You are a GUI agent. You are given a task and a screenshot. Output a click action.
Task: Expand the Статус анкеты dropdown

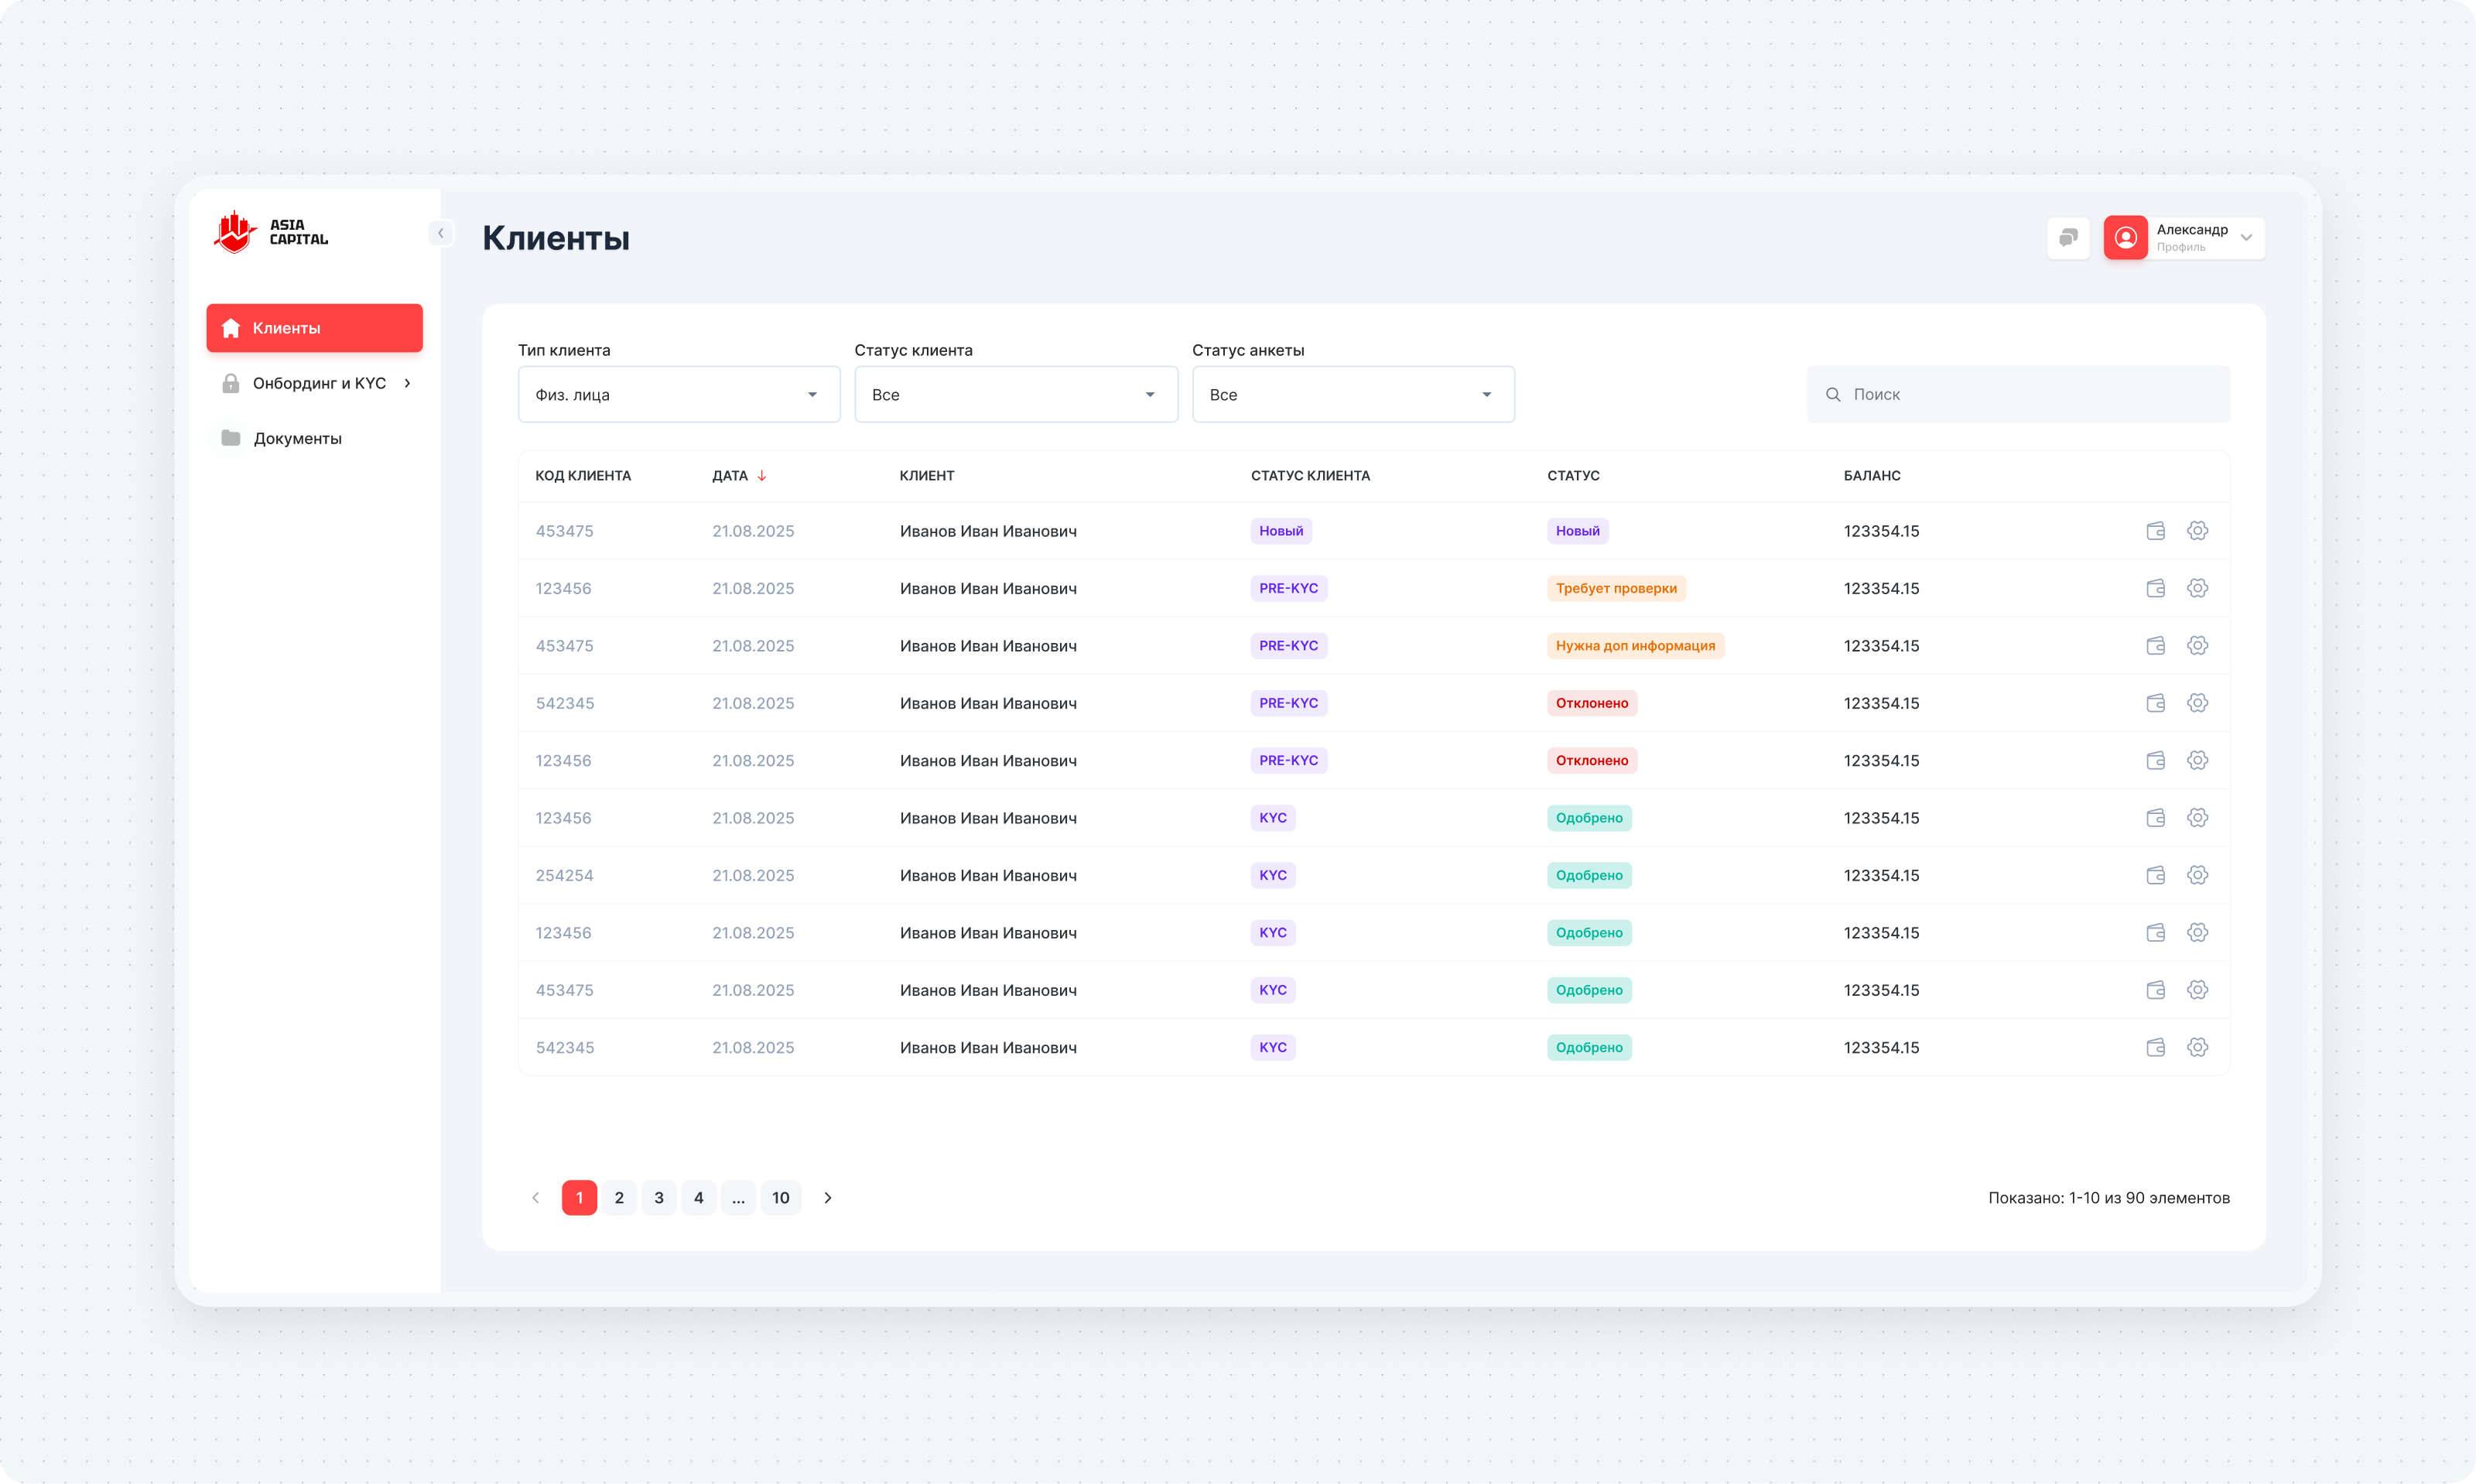pyautogui.click(x=1352, y=395)
